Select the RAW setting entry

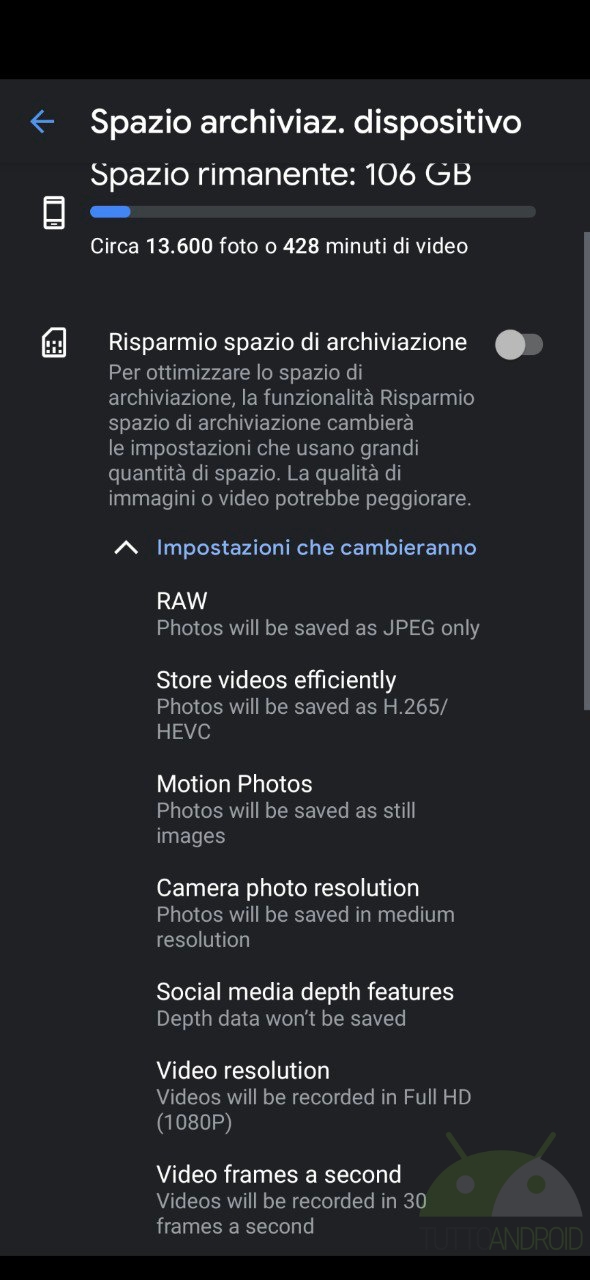[318, 614]
